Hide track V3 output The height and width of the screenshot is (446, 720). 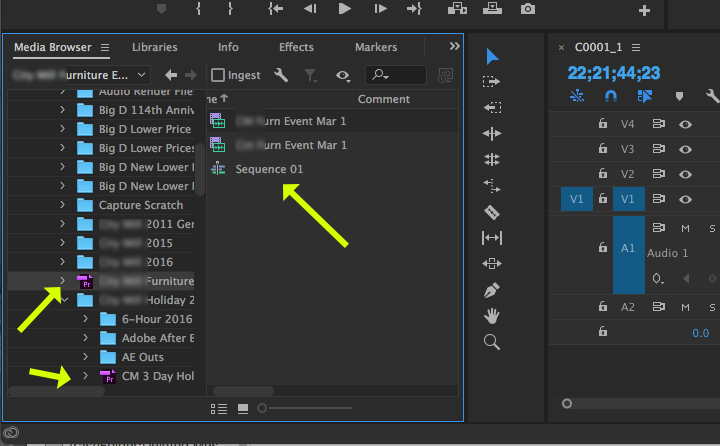[x=686, y=149]
